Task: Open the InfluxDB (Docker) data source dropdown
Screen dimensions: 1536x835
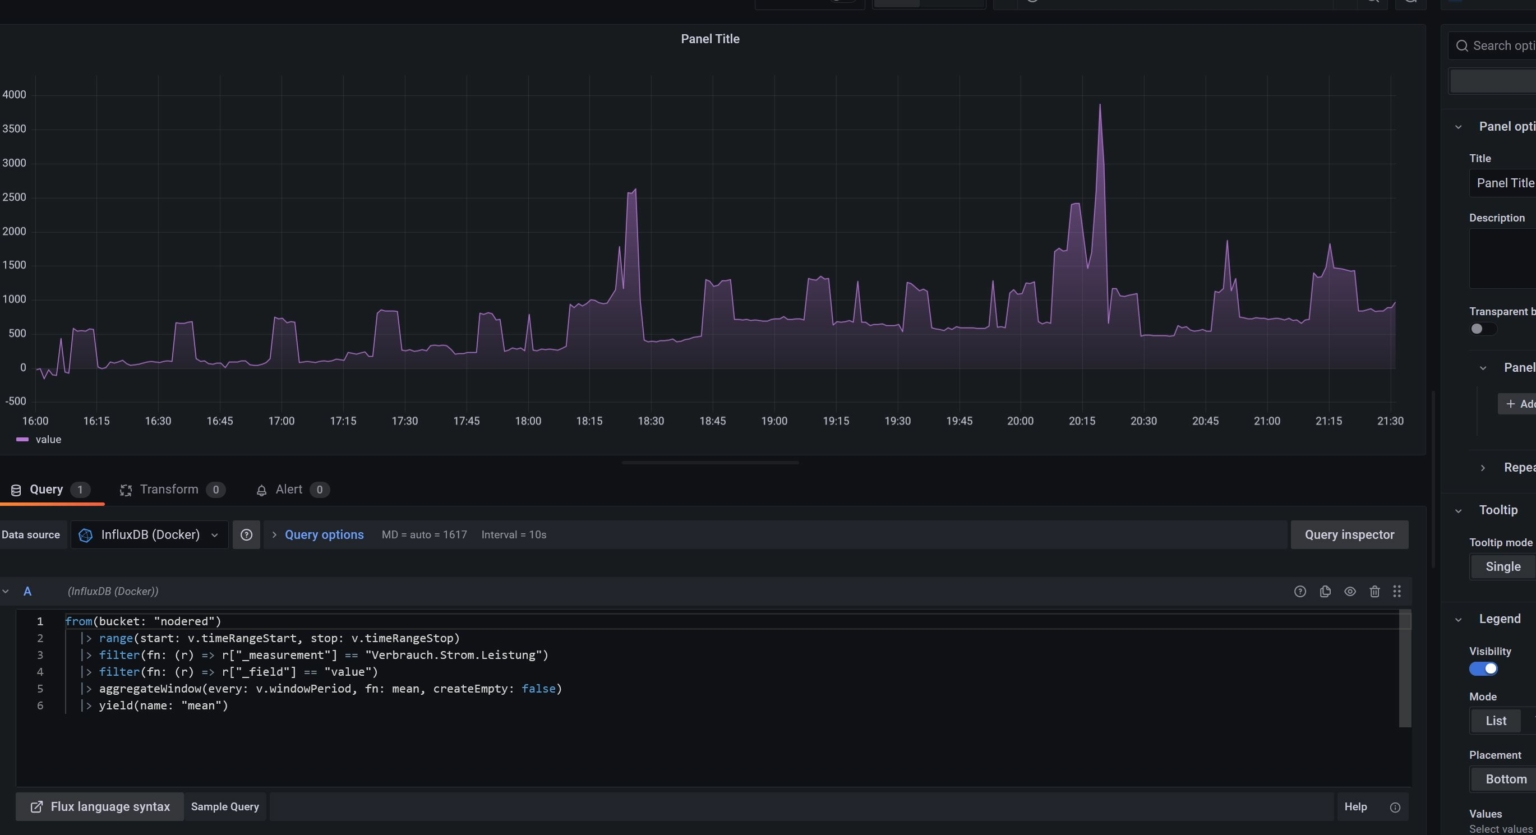Action: tap(148, 534)
